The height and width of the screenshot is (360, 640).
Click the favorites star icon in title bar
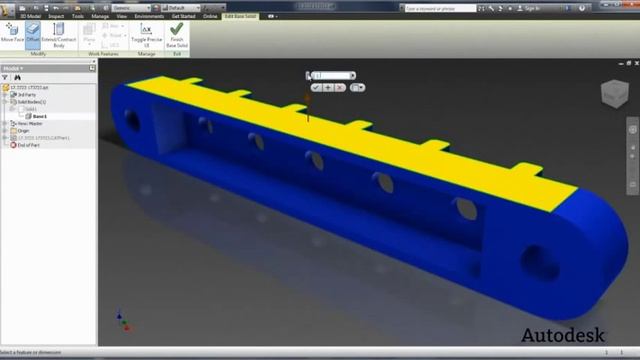click(510, 8)
